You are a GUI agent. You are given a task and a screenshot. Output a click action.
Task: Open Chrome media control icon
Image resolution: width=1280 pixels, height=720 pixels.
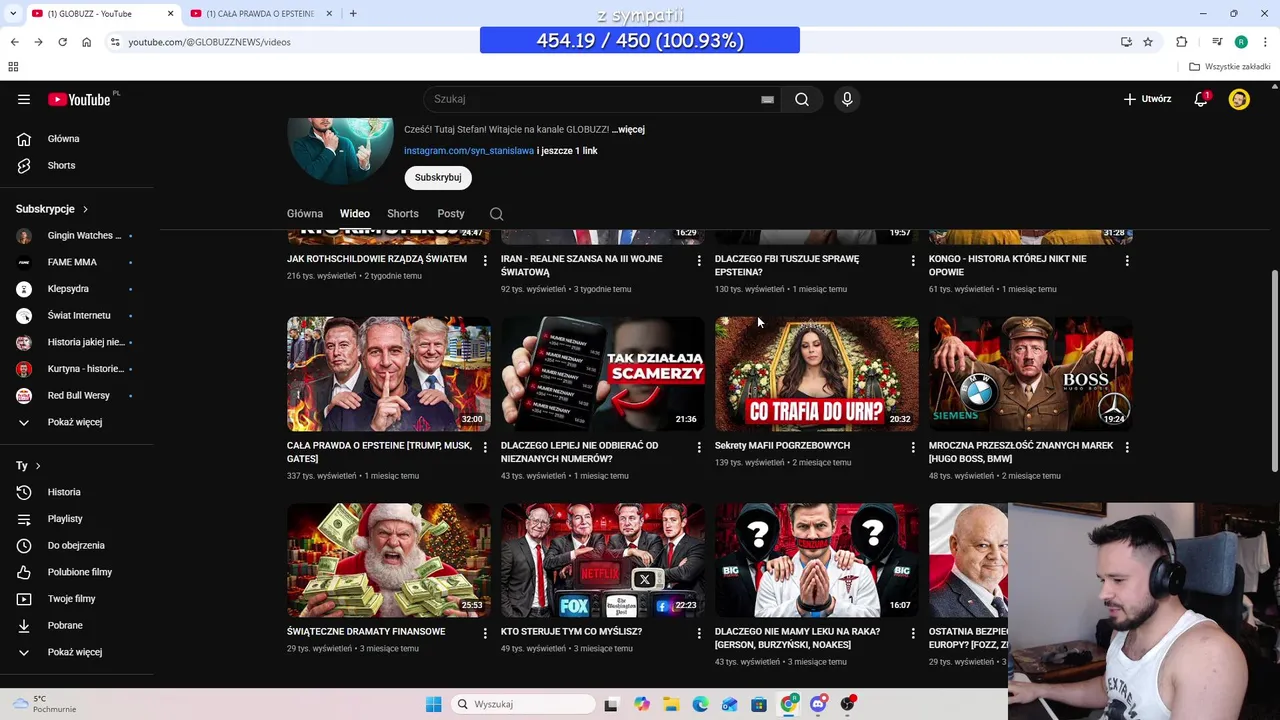coord(1216,42)
